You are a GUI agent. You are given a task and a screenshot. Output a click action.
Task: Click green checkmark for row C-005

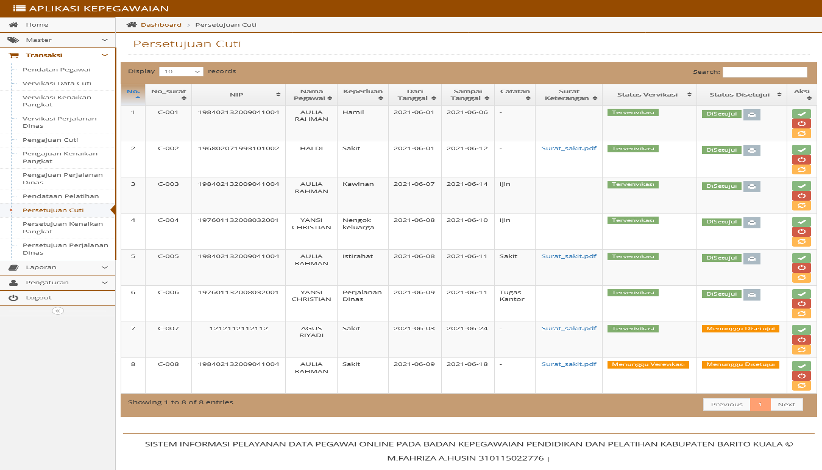pos(801,258)
